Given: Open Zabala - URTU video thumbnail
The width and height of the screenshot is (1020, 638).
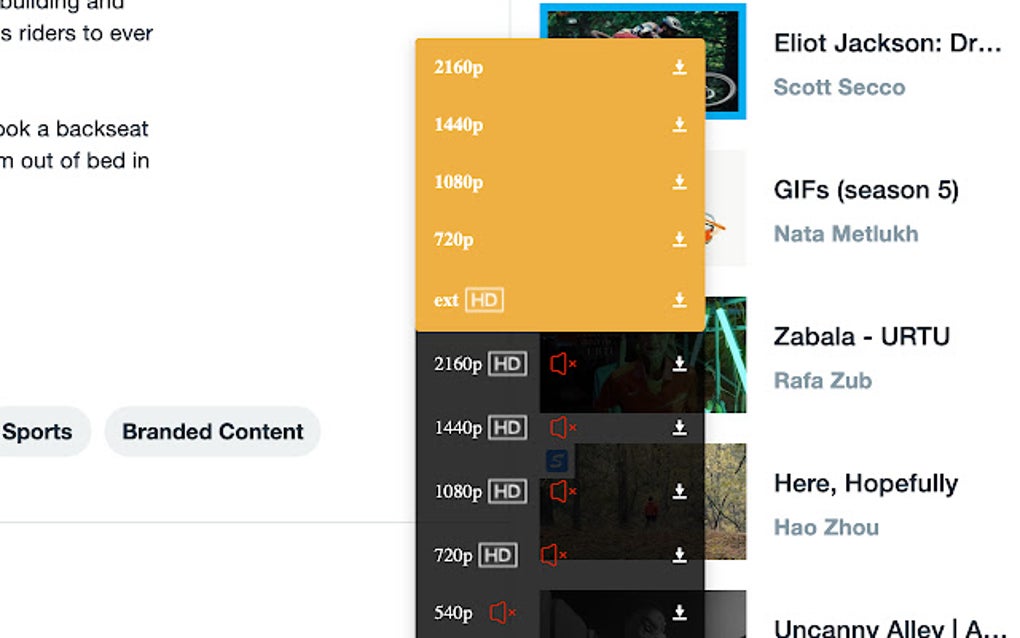Looking at the screenshot, I should (x=726, y=355).
